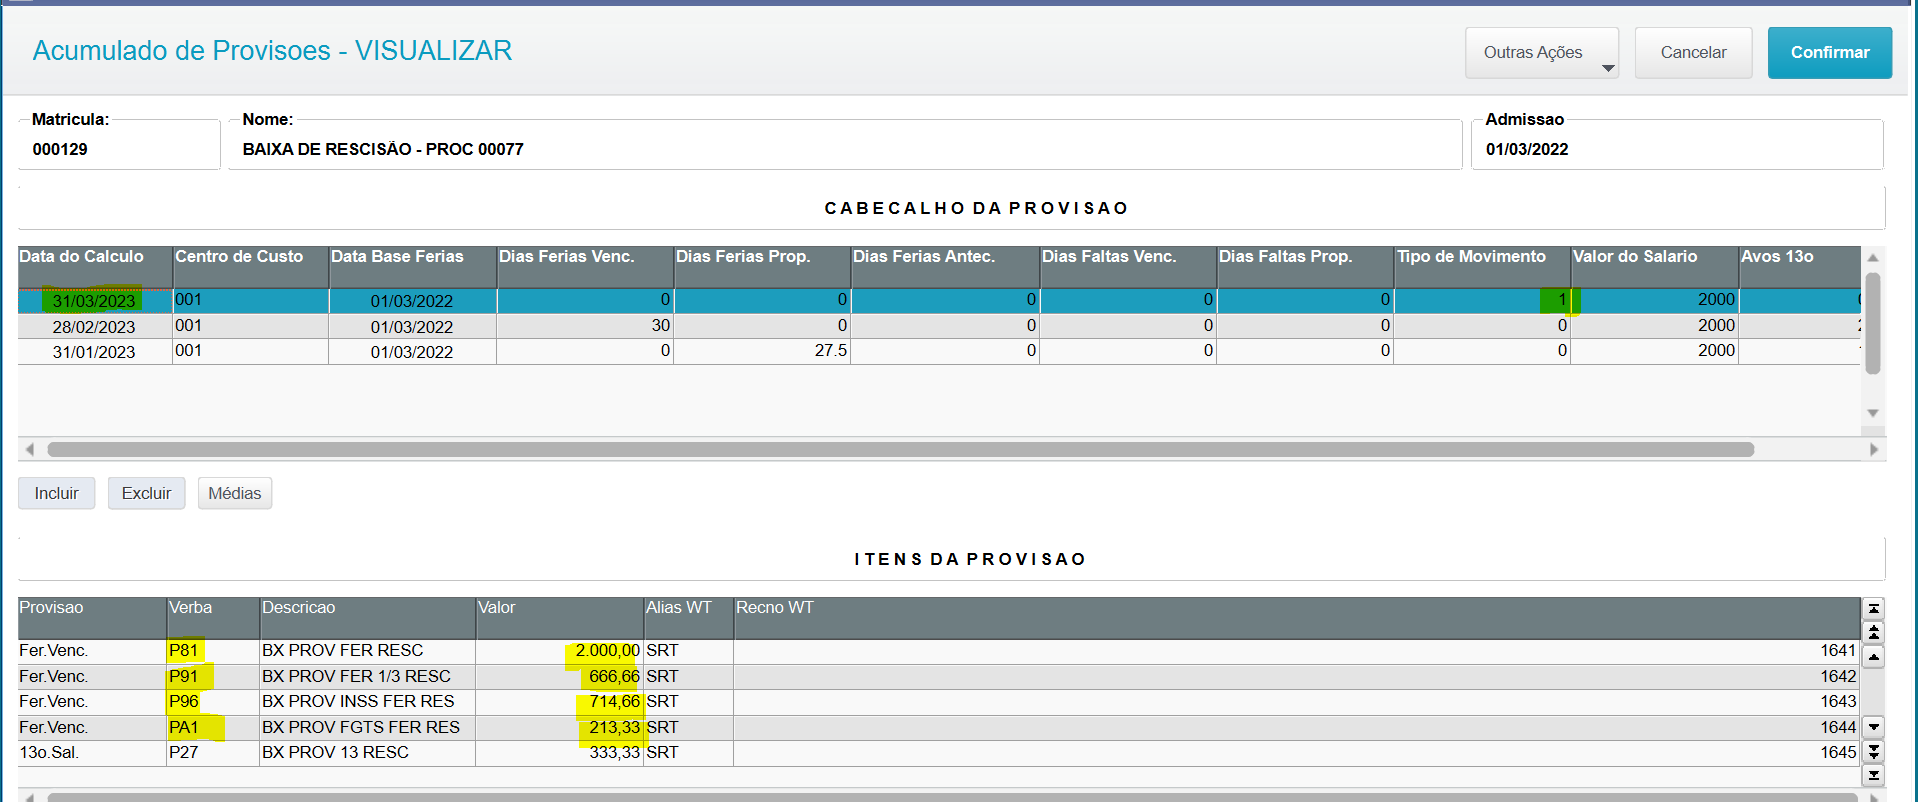
Task: Move up one row in Itens grid
Action: [x=1874, y=656]
